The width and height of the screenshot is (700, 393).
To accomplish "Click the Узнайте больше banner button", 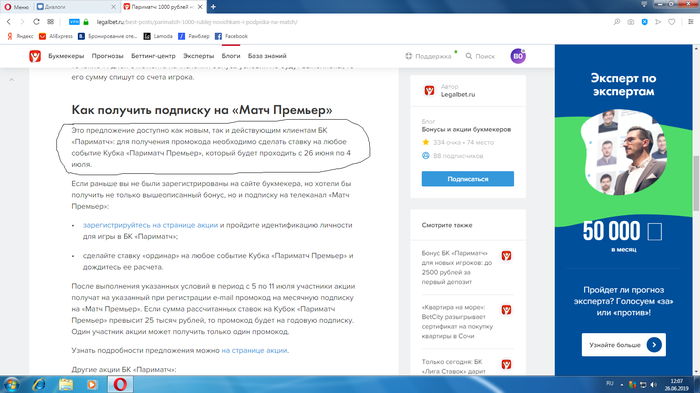I will (x=623, y=345).
